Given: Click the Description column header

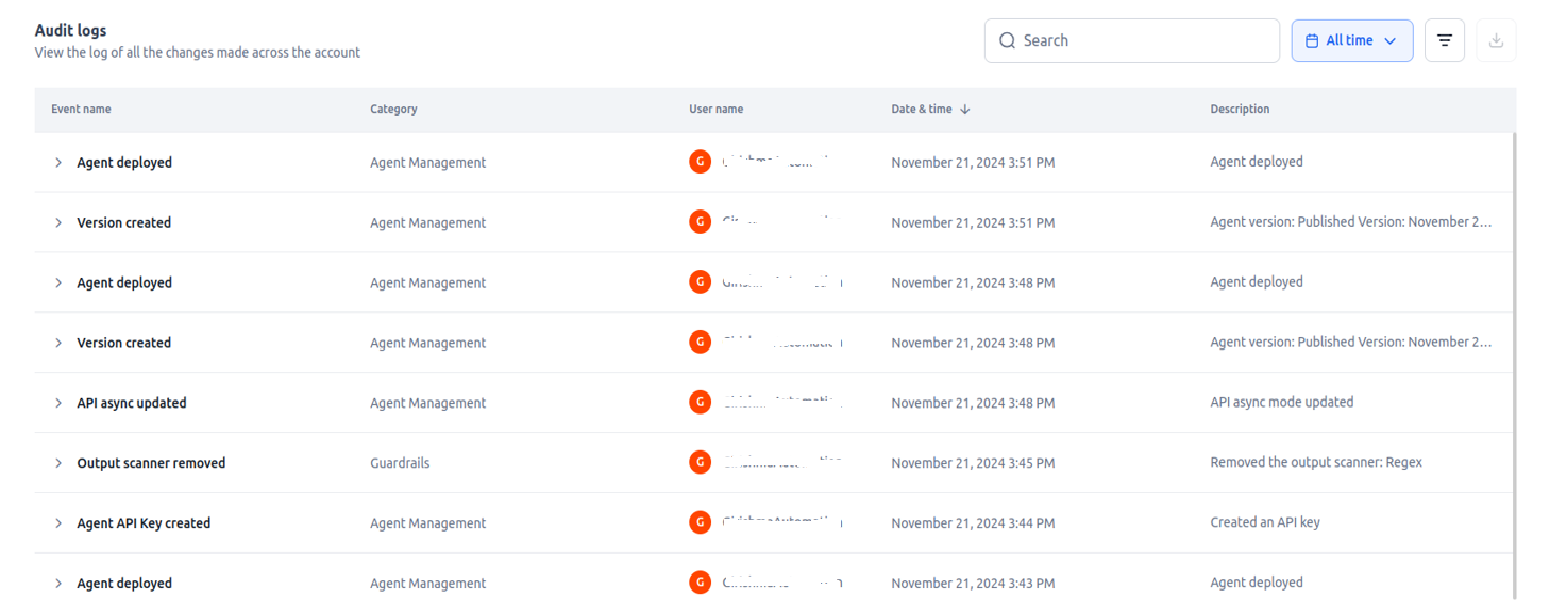Looking at the screenshot, I should tap(1239, 109).
